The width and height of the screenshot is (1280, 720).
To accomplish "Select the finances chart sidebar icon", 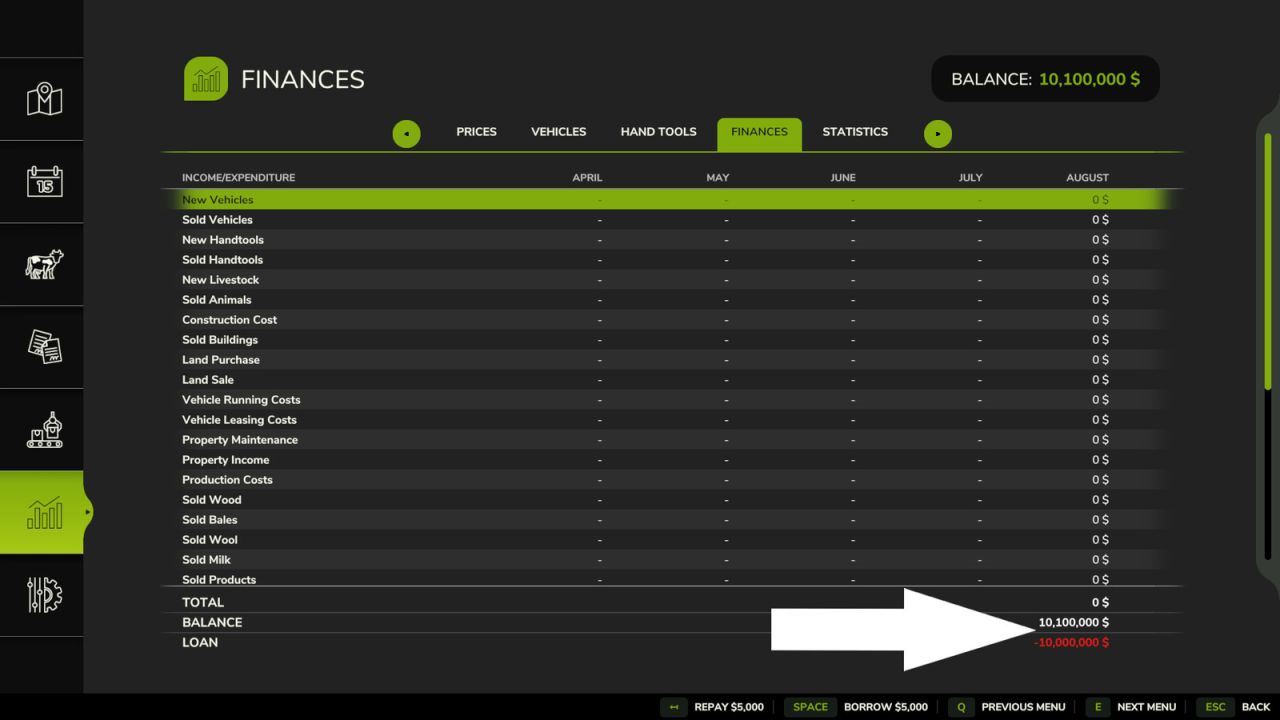I will pos(44,512).
